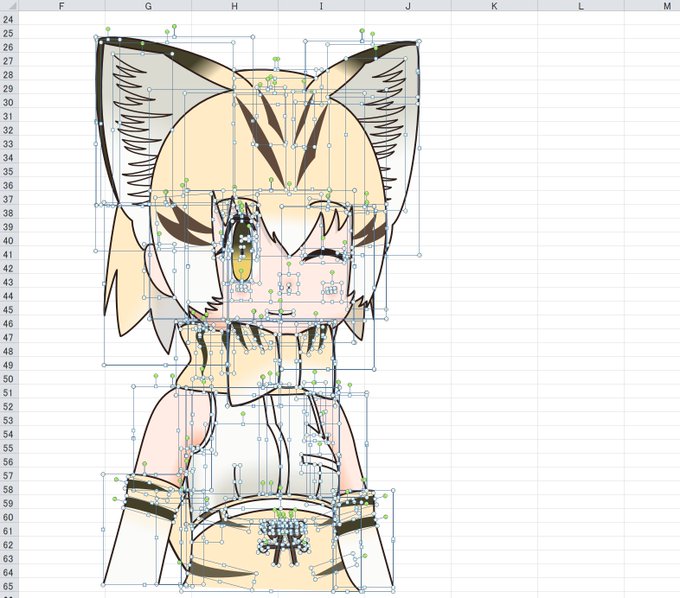
Task: Select row 64 header
Action: [9, 573]
